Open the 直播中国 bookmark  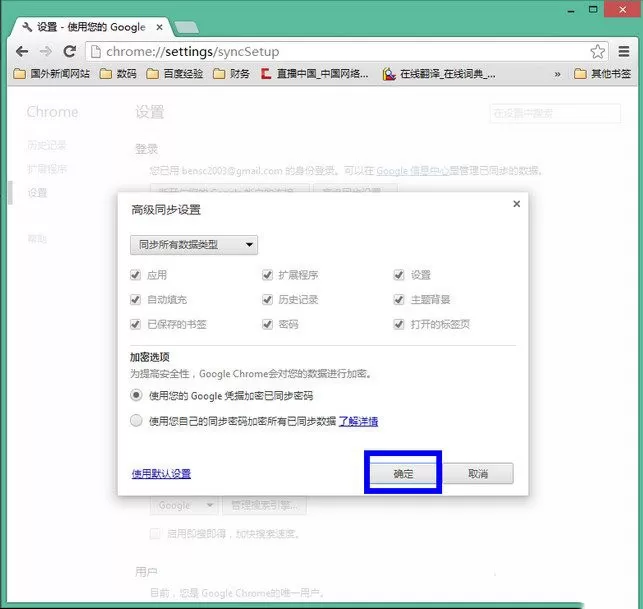click(315, 74)
